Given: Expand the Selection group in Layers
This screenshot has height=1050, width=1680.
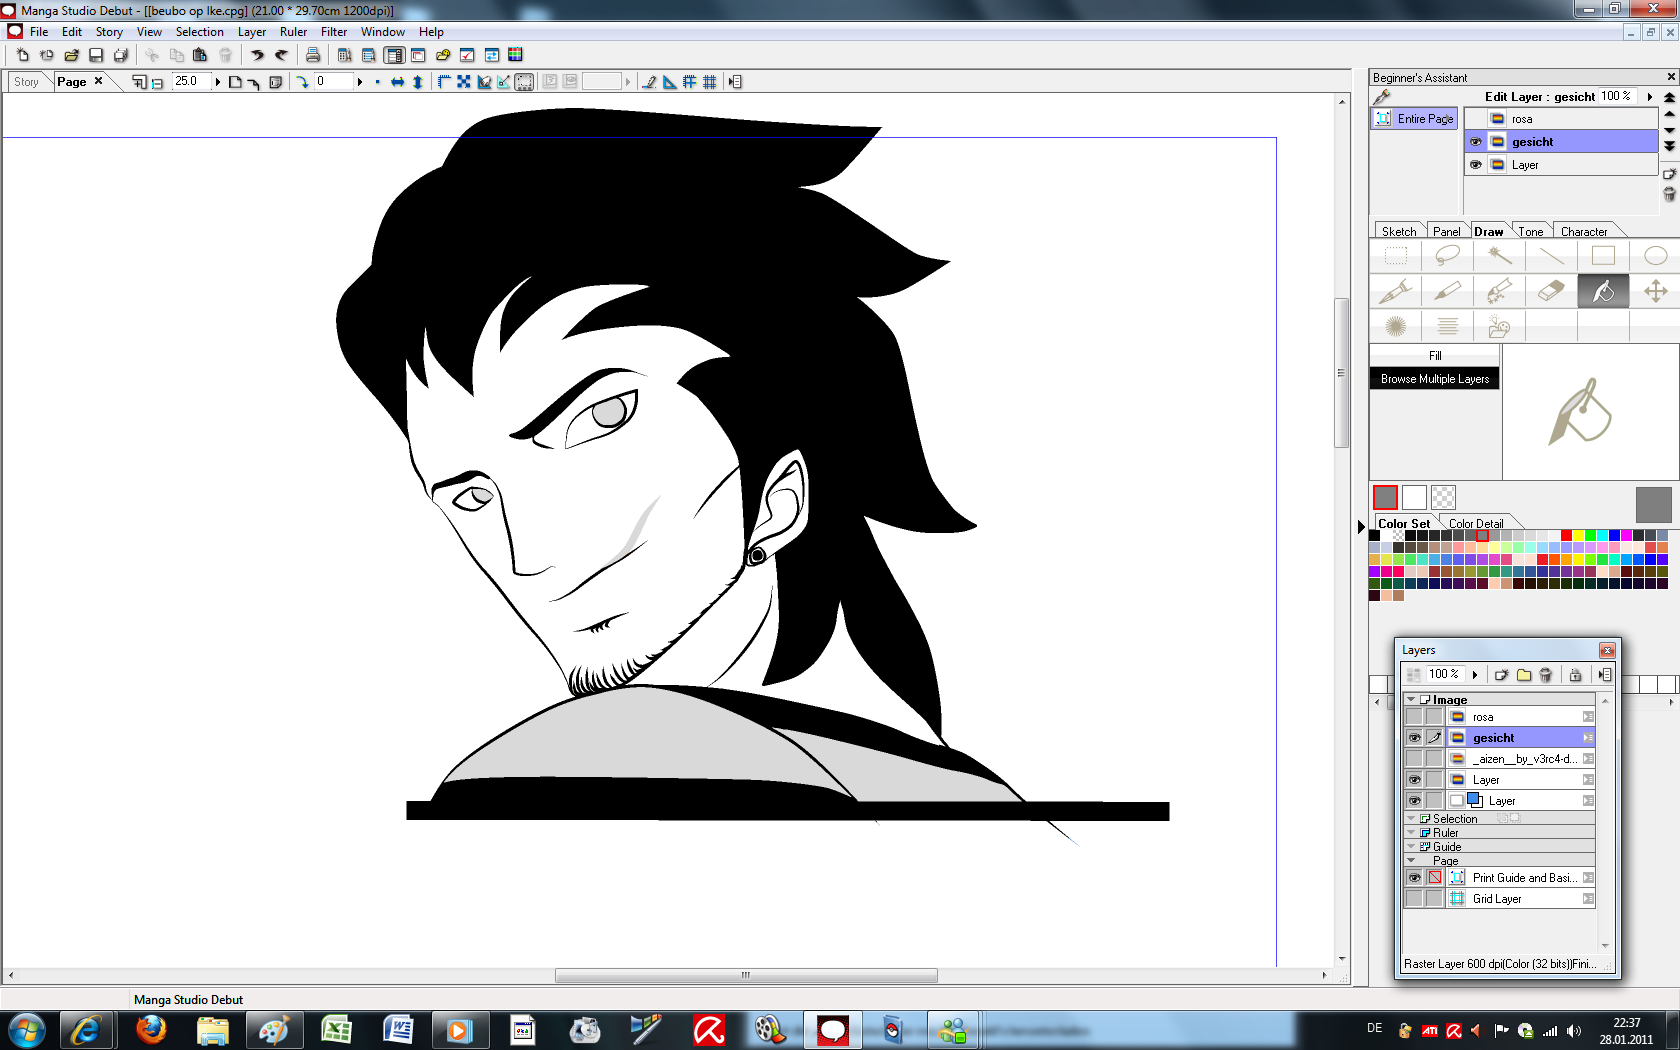Looking at the screenshot, I should point(1411,819).
